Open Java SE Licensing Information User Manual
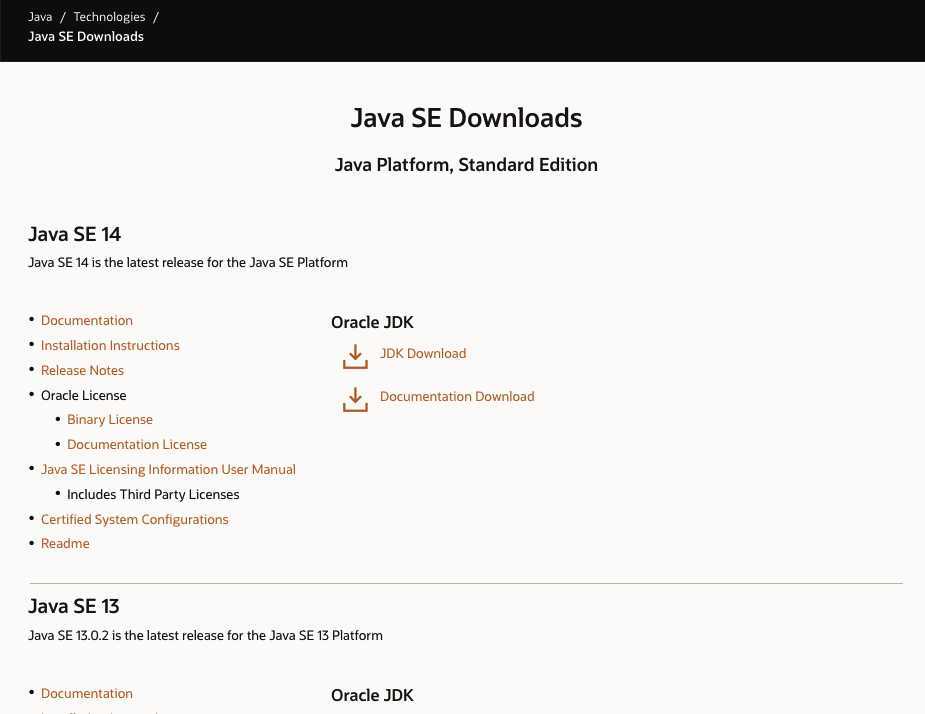 168,469
